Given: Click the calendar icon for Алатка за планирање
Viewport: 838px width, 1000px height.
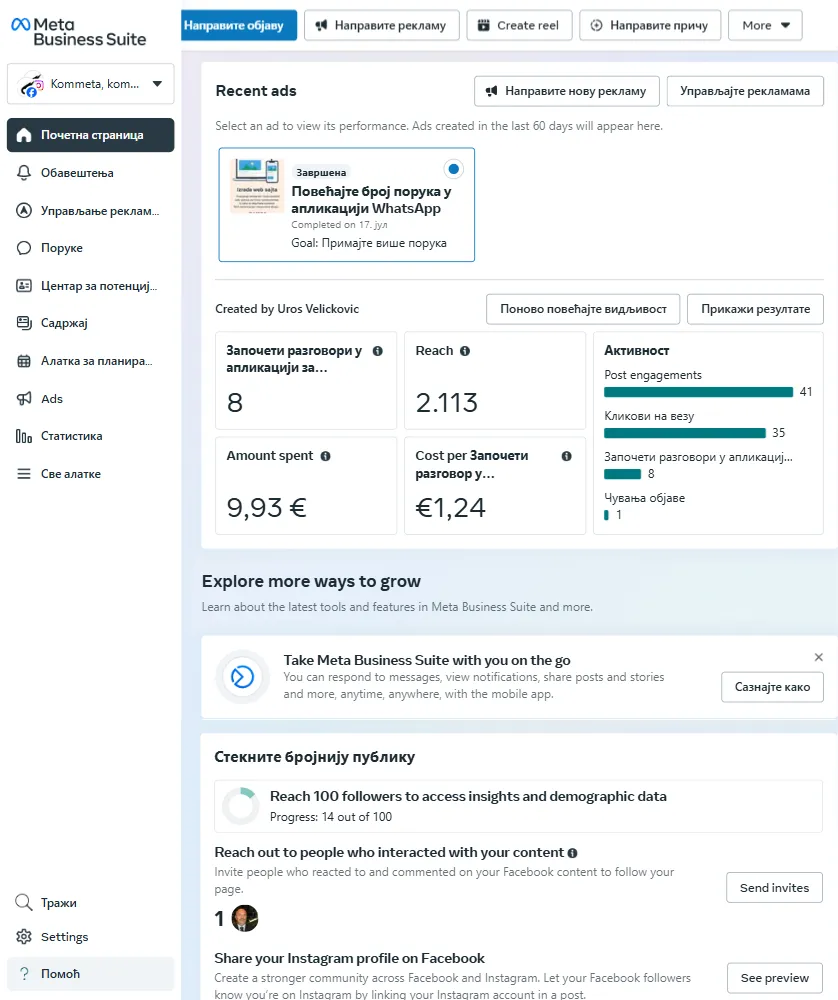Looking at the screenshot, I should (24, 361).
